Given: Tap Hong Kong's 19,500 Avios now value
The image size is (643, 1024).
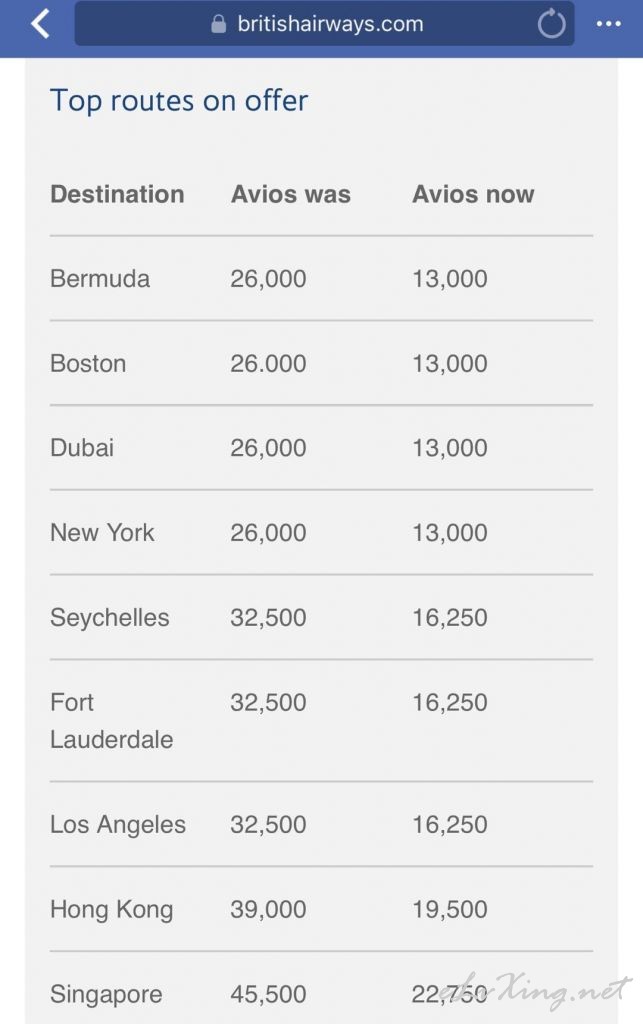Looking at the screenshot, I should (x=450, y=909).
